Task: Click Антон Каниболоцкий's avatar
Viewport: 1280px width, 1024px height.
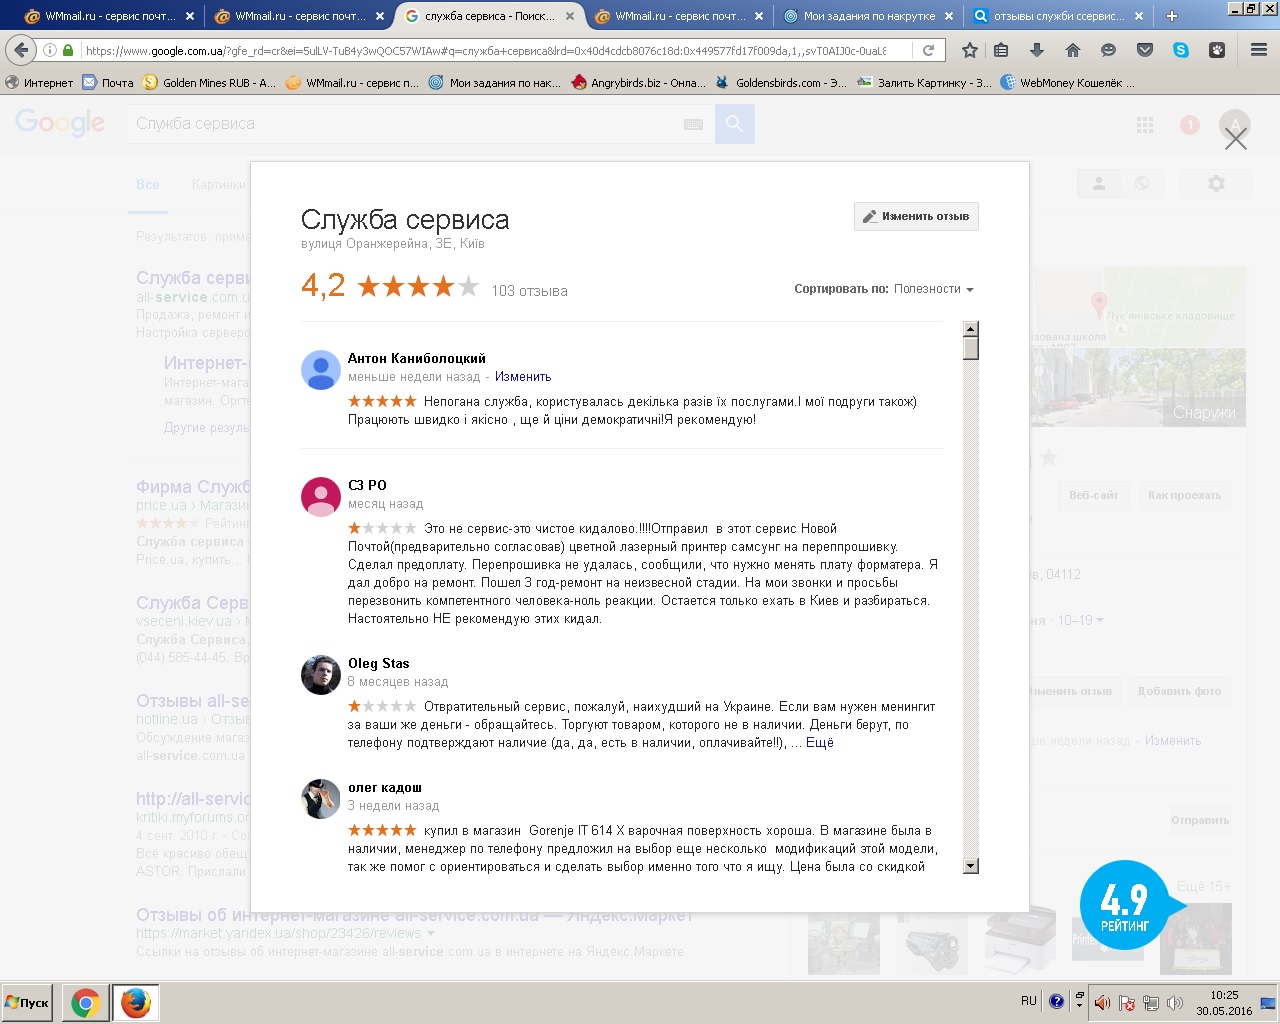Action: coord(321,370)
